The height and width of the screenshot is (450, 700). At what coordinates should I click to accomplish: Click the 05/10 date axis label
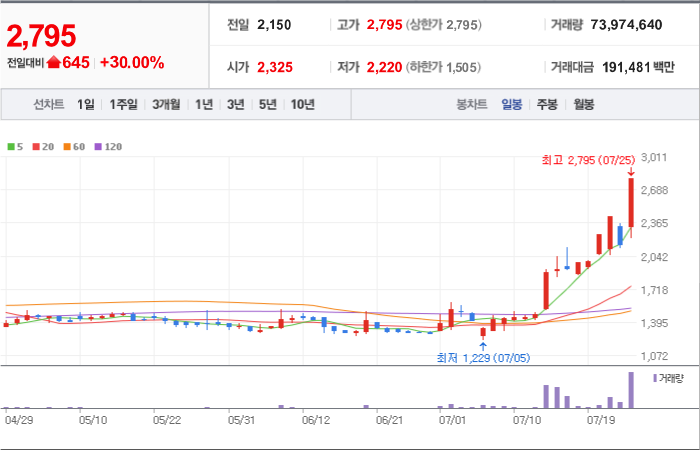pyautogui.click(x=92, y=420)
